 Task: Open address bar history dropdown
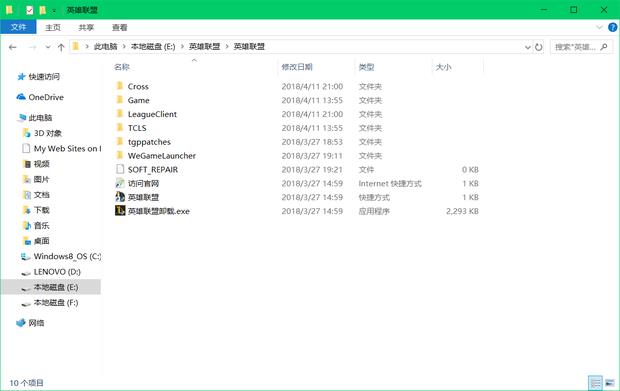[x=527, y=47]
